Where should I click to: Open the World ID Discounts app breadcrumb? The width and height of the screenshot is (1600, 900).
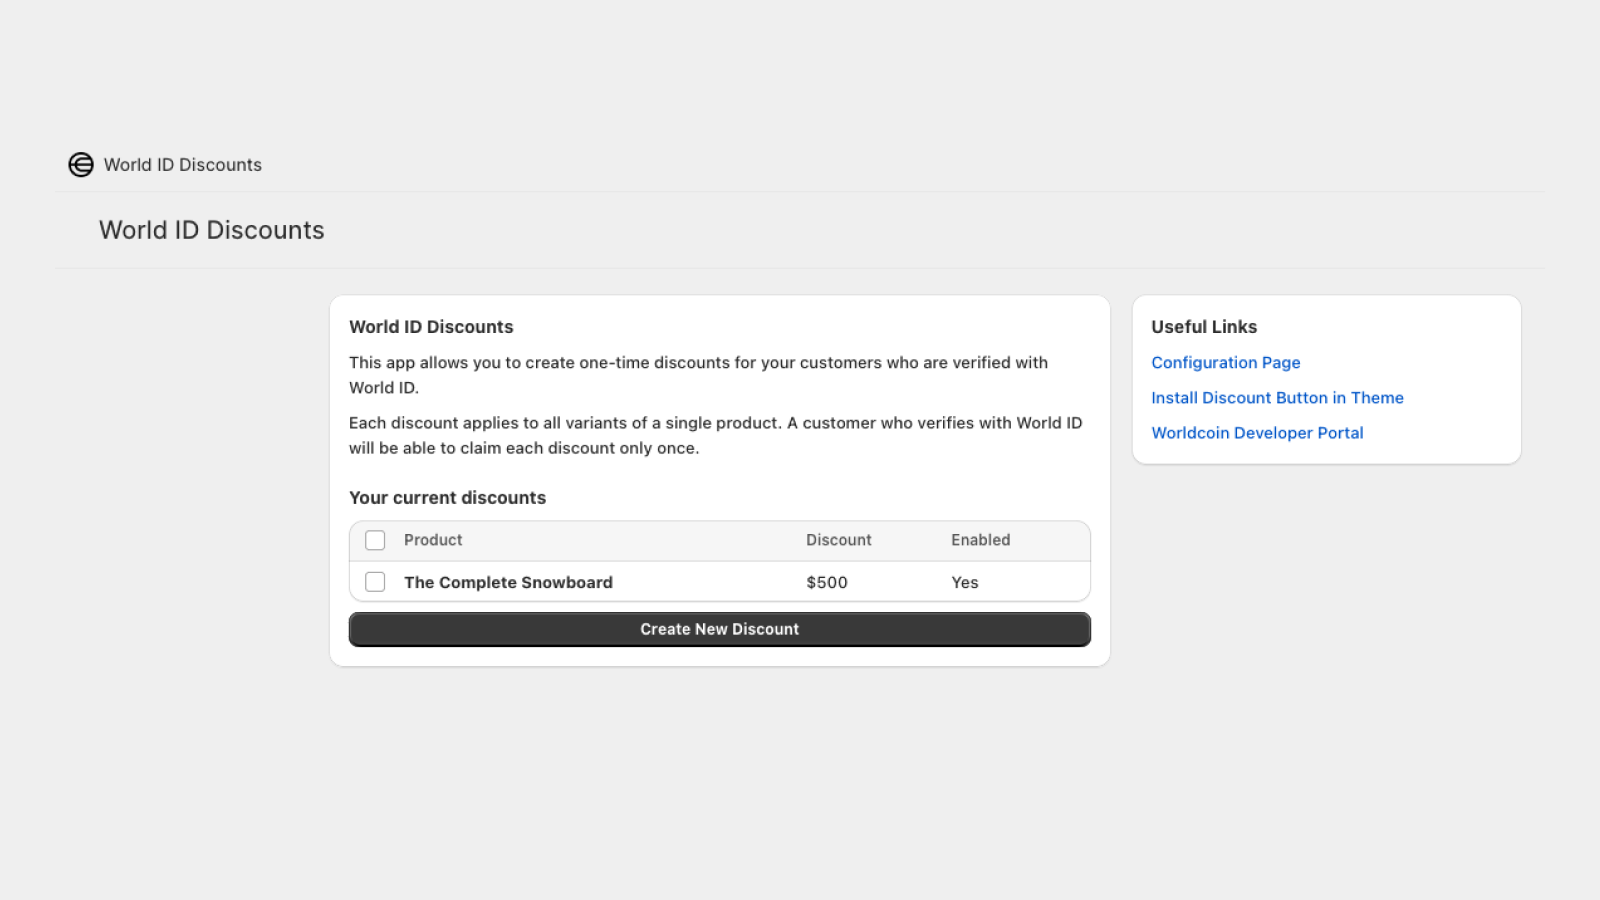click(x=183, y=165)
